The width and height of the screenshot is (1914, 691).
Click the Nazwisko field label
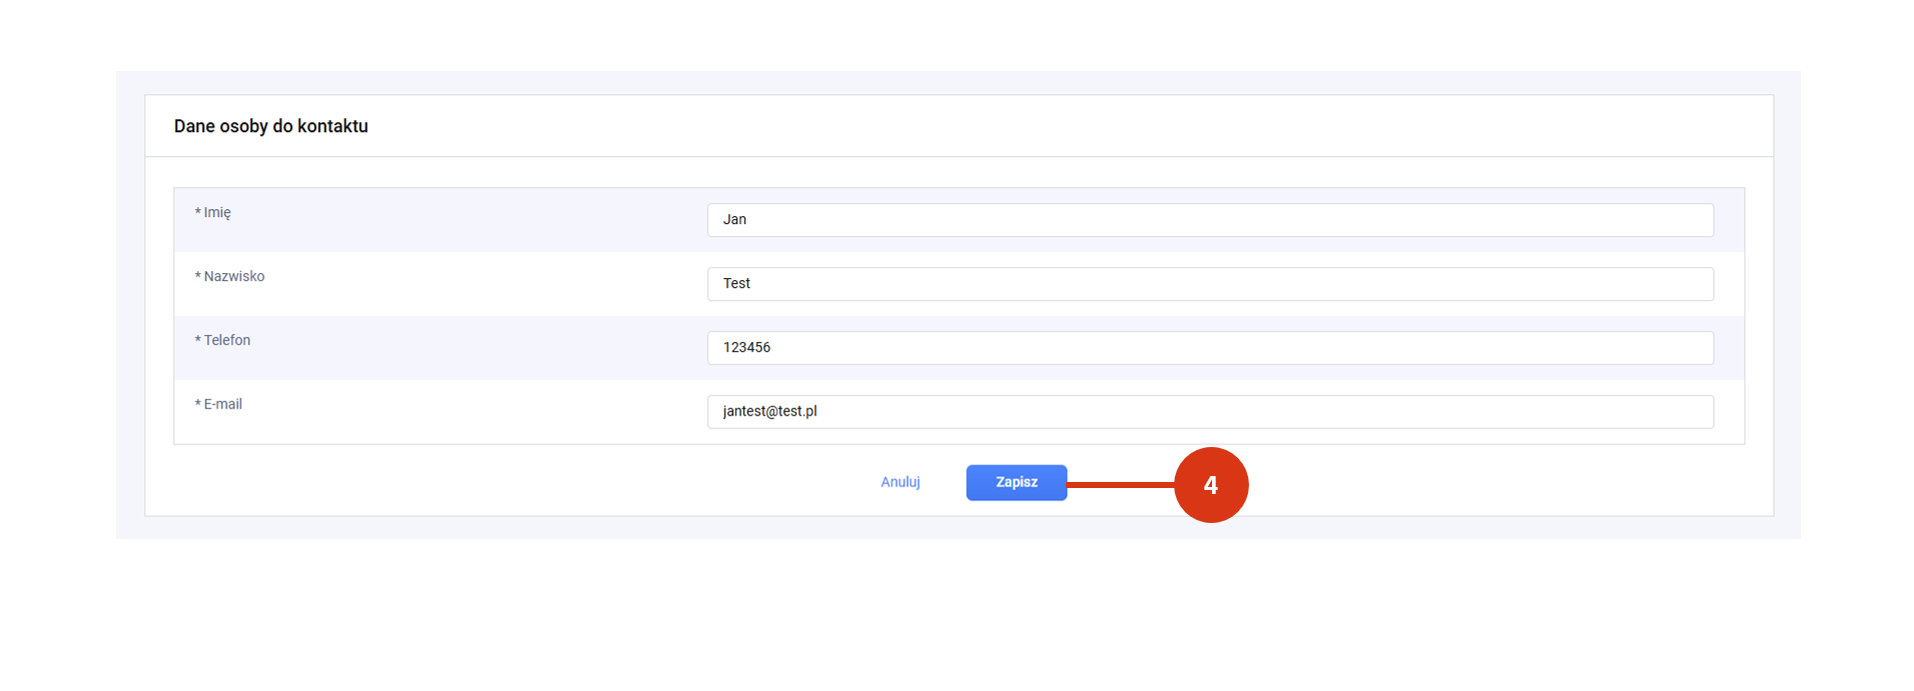coord(234,276)
